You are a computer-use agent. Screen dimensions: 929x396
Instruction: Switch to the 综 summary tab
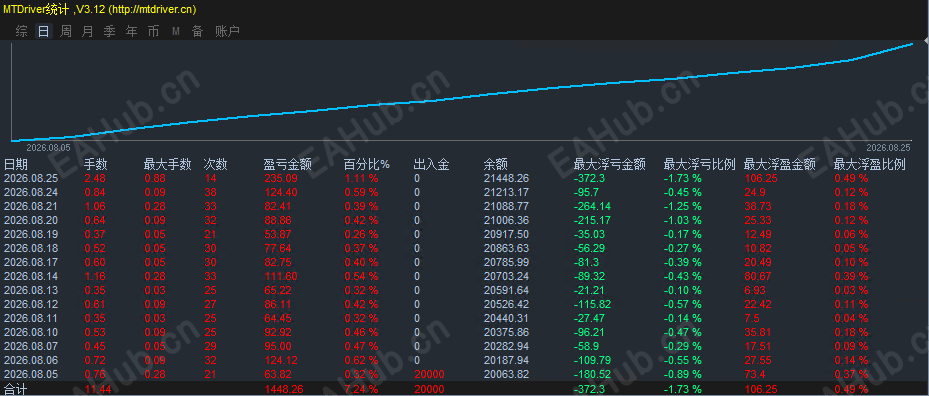click(21, 31)
